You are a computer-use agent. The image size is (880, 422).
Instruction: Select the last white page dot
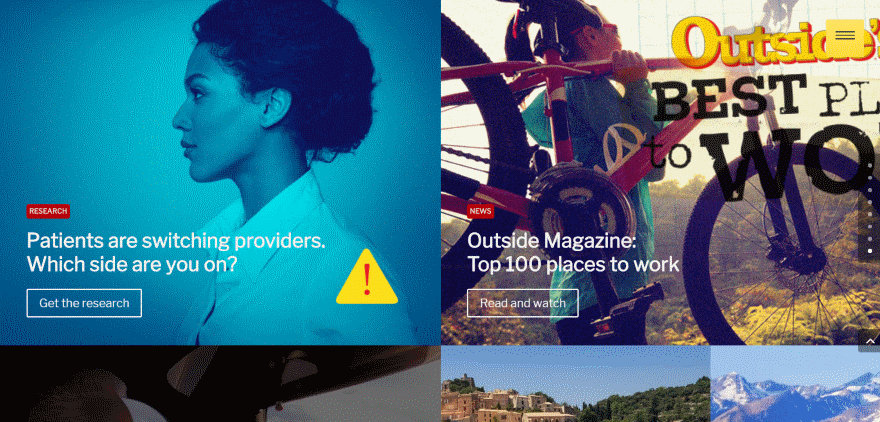coord(870,251)
